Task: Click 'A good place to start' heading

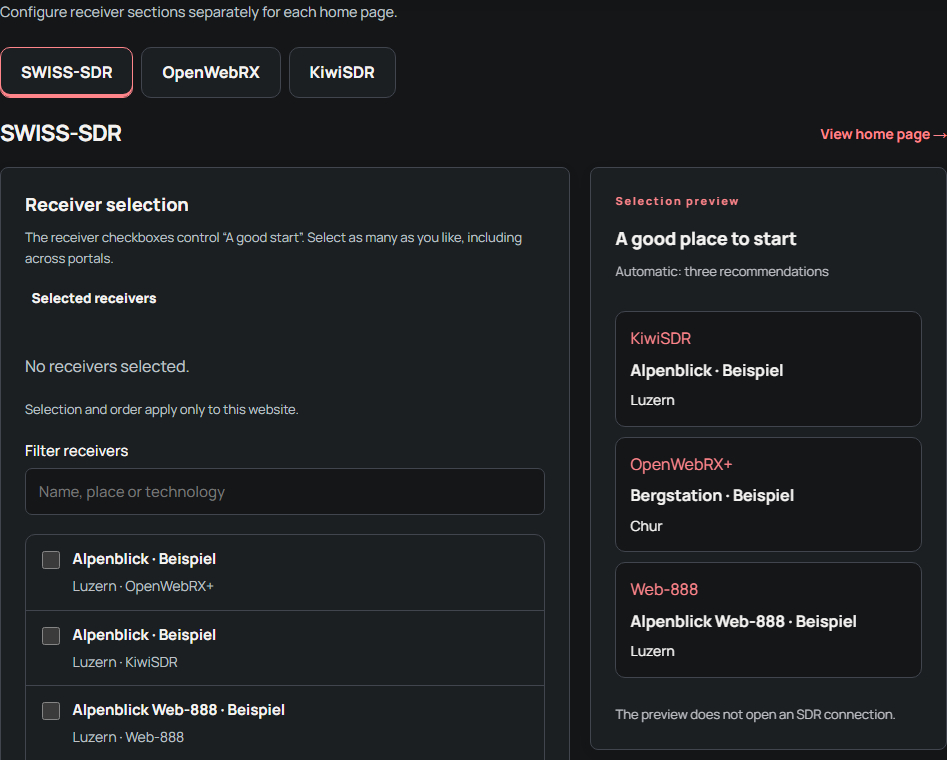Action: [705, 239]
